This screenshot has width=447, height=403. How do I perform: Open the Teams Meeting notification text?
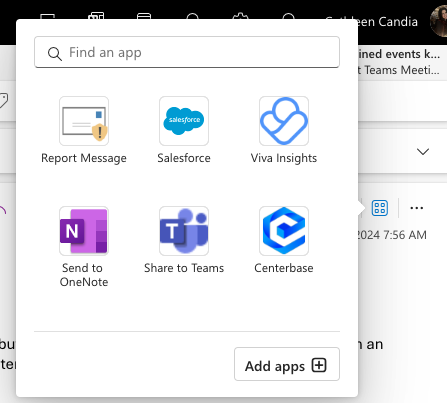click(x=399, y=70)
